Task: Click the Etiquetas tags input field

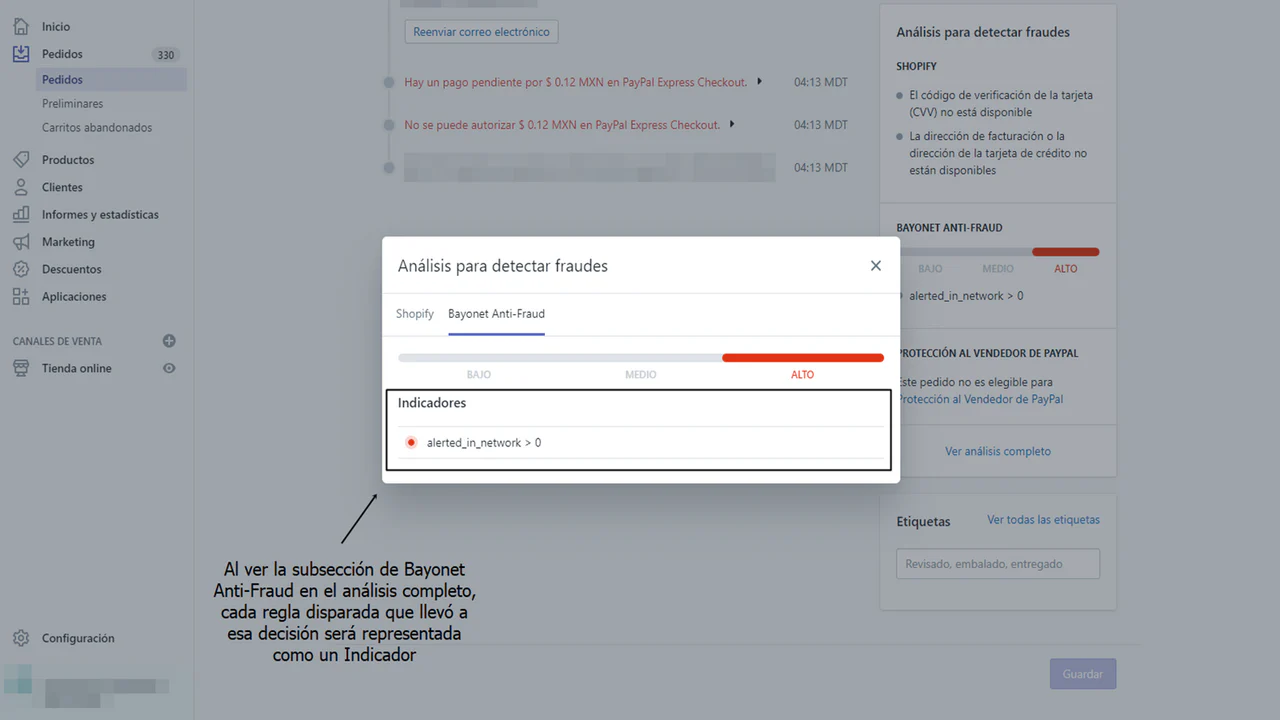Action: point(998,564)
